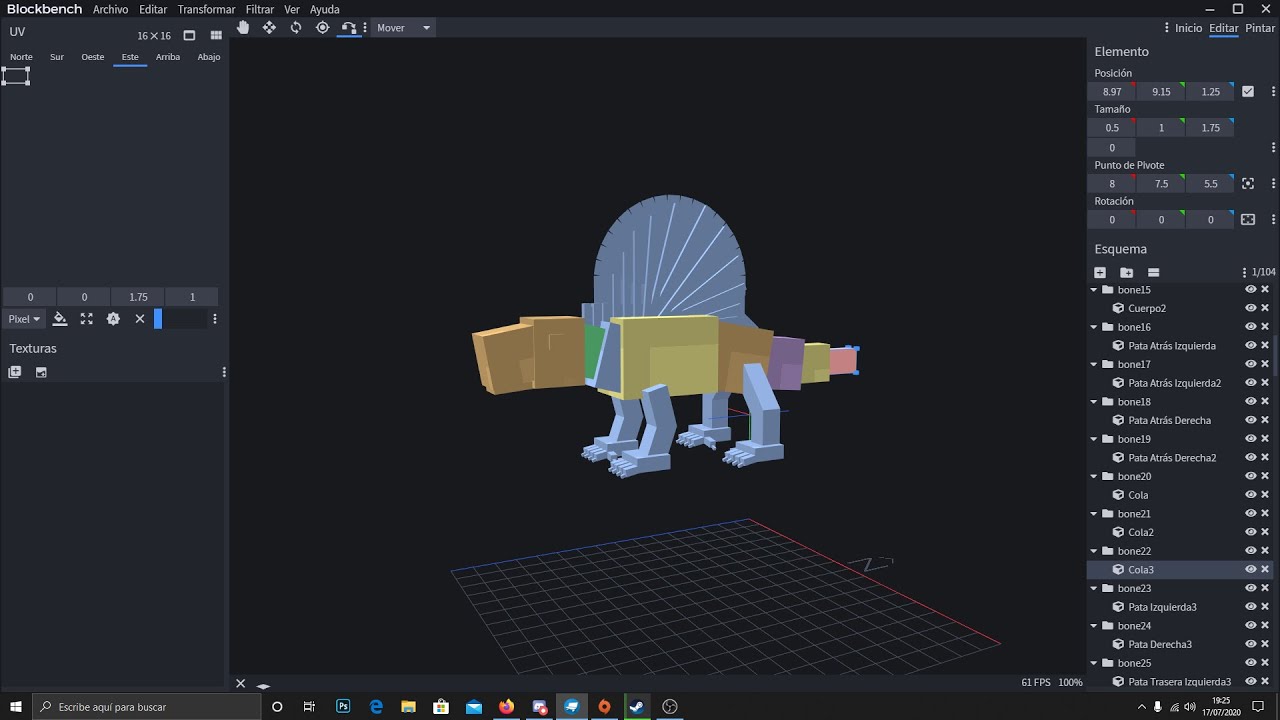The image size is (1280, 720).
Task: Click the blue UV slider bar
Action: (158, 319)
